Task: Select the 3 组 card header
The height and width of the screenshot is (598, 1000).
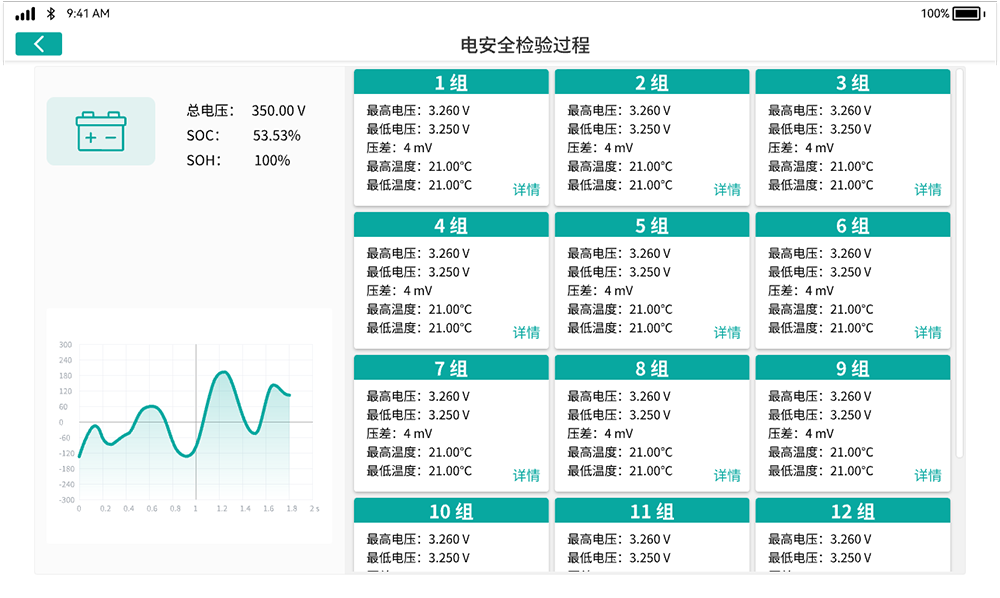Action: tap(853, 82)
